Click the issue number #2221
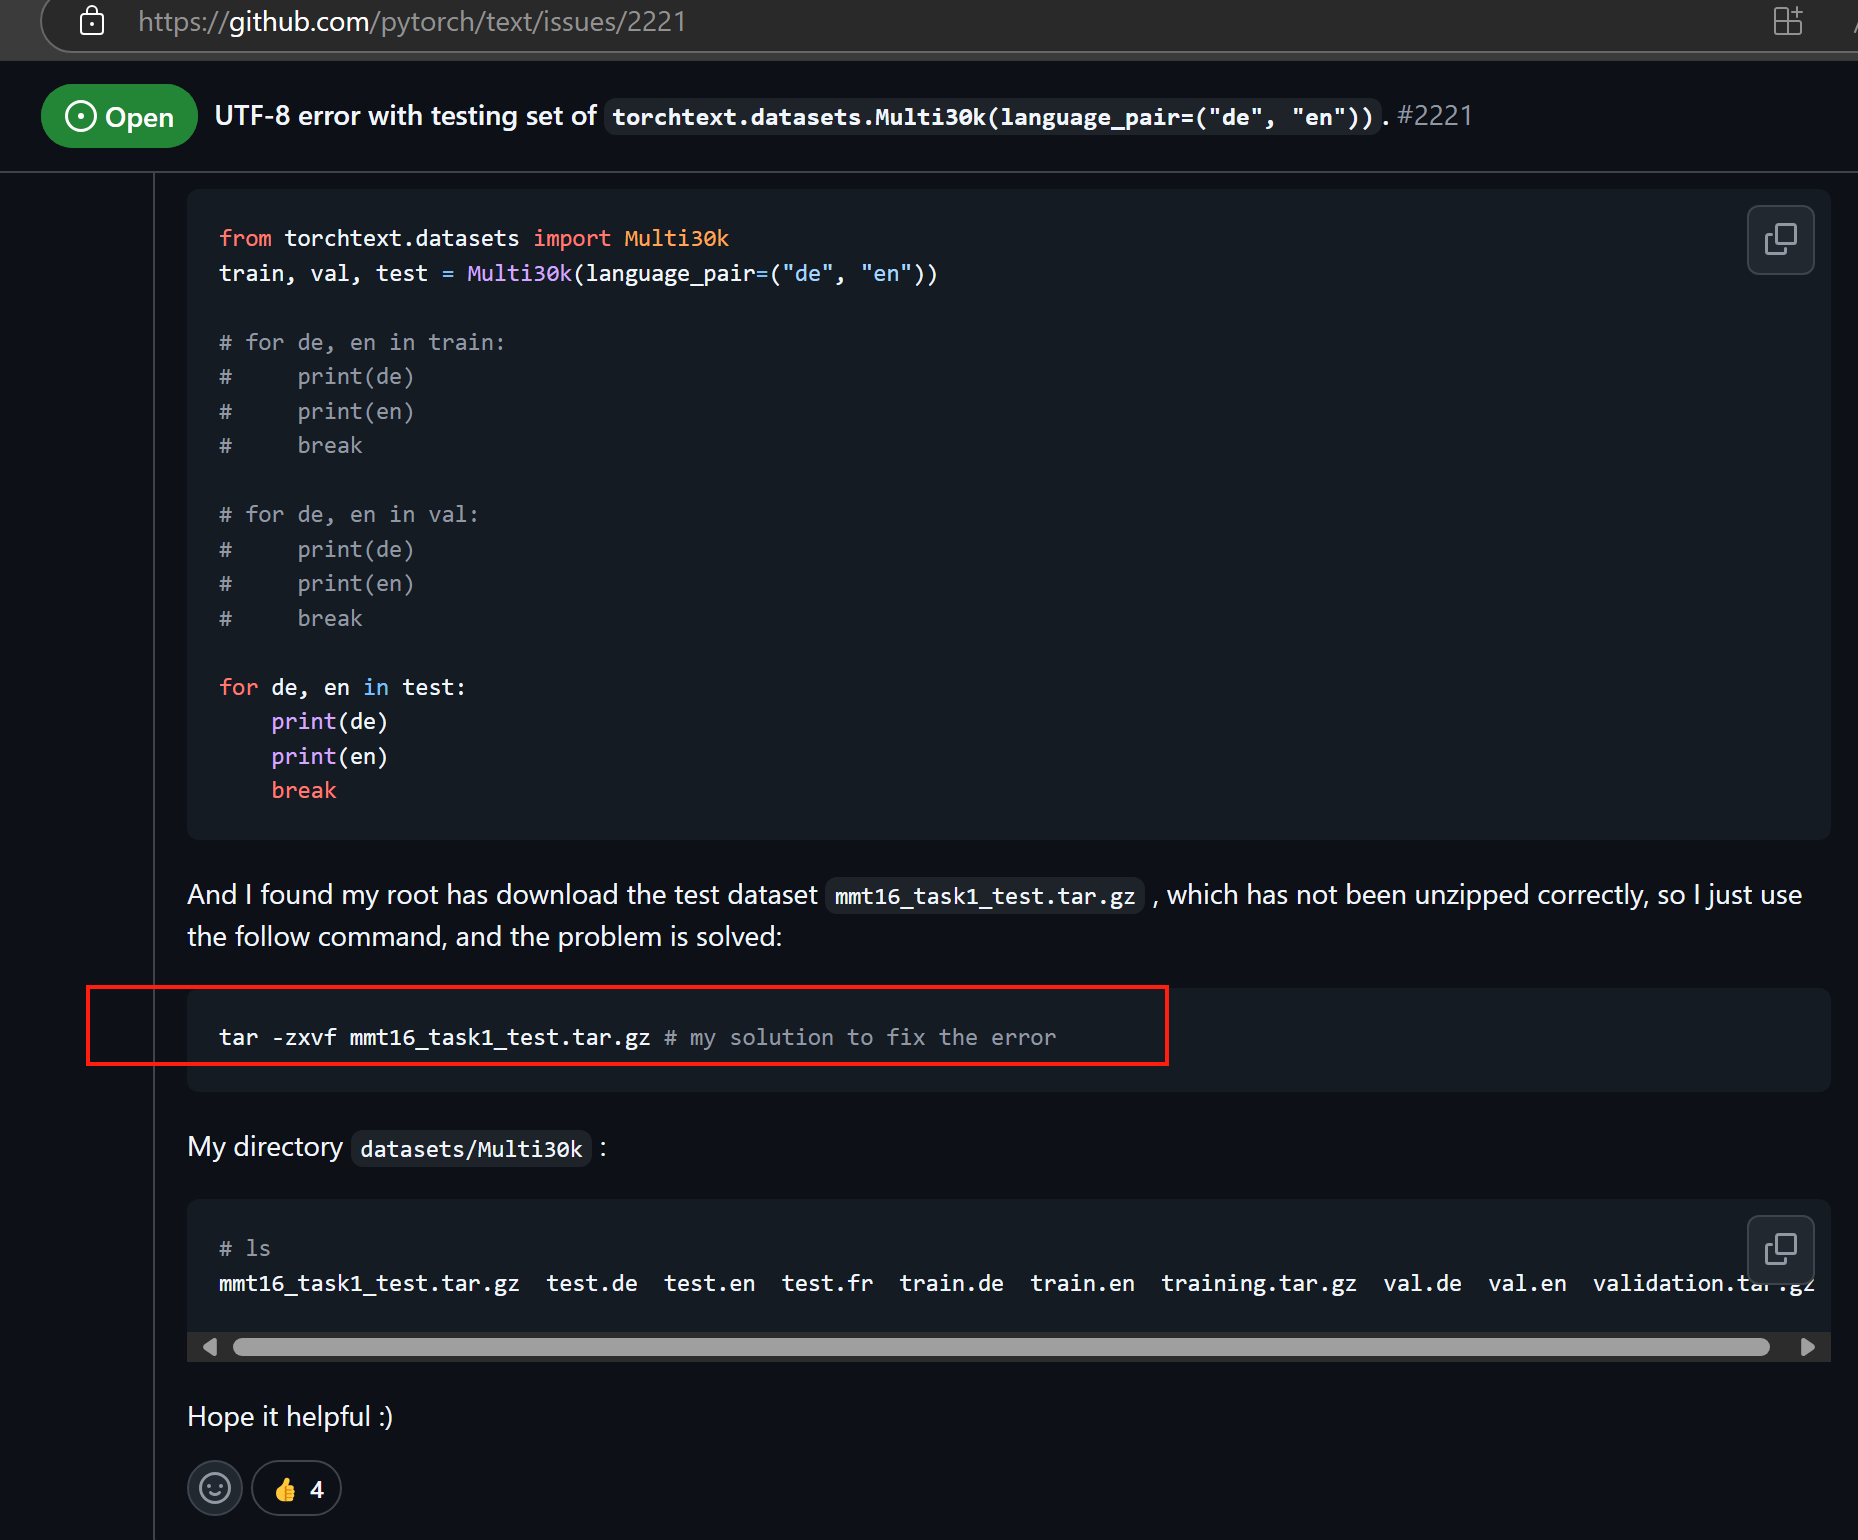The width and height of the screenshot is (1858, 1540). (1435, 116)
